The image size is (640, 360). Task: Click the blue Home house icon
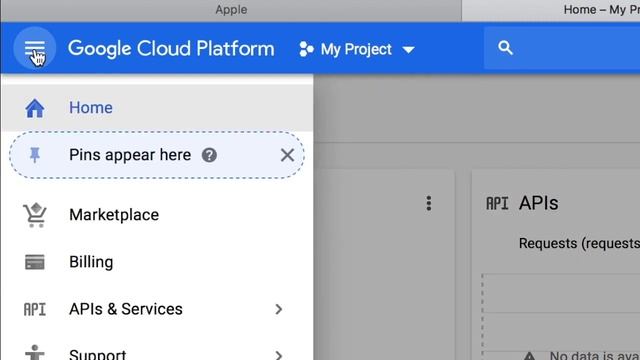[x=35, y=108]
